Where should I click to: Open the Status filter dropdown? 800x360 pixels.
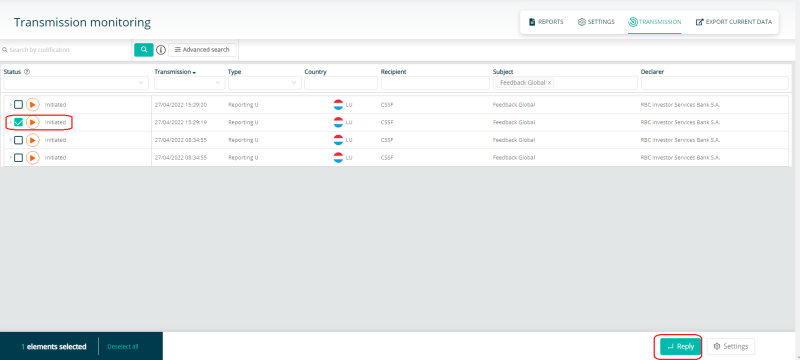tap(76, 83)
